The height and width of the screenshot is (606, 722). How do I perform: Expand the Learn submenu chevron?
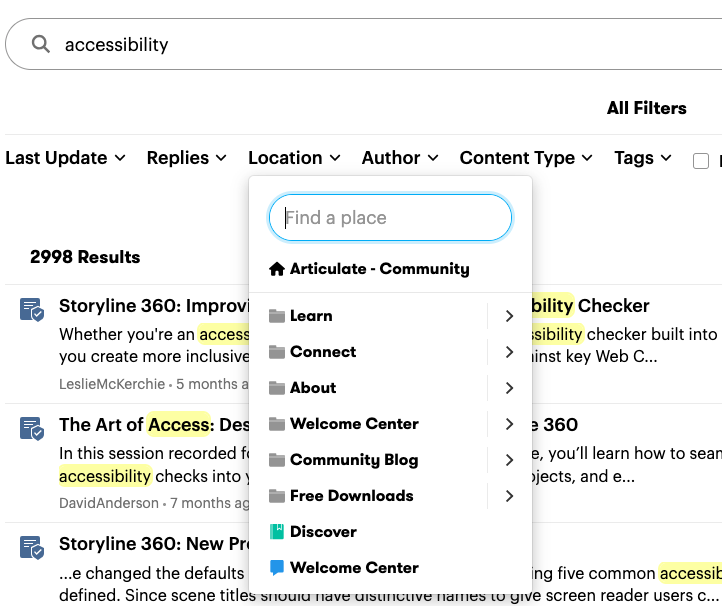[509, 316]
